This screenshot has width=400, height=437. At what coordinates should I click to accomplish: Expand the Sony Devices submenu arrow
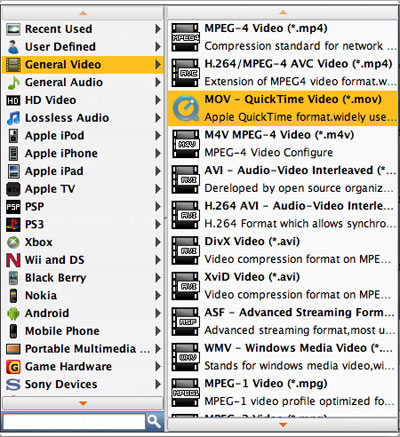coord(158,384)
